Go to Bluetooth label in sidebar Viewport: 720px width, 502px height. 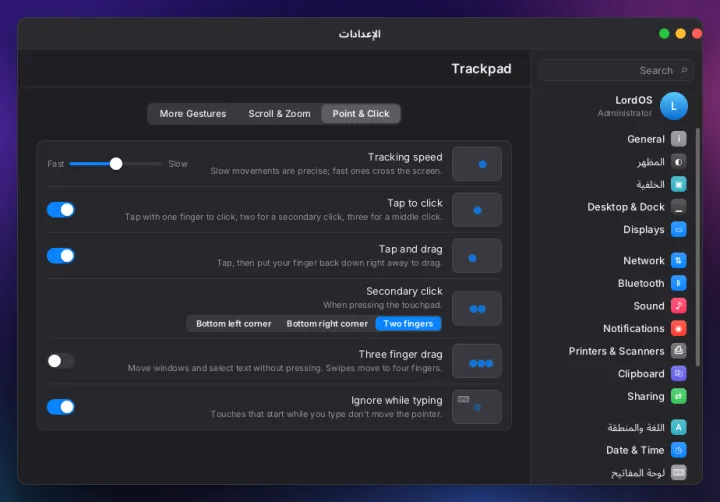[641, 283]
